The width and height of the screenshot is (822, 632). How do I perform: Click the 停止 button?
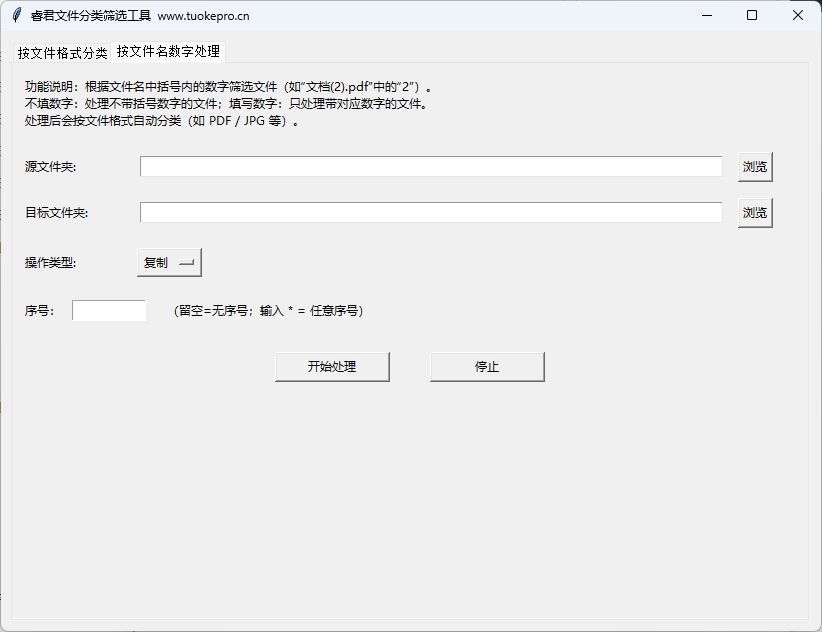[x=487, y=366]
